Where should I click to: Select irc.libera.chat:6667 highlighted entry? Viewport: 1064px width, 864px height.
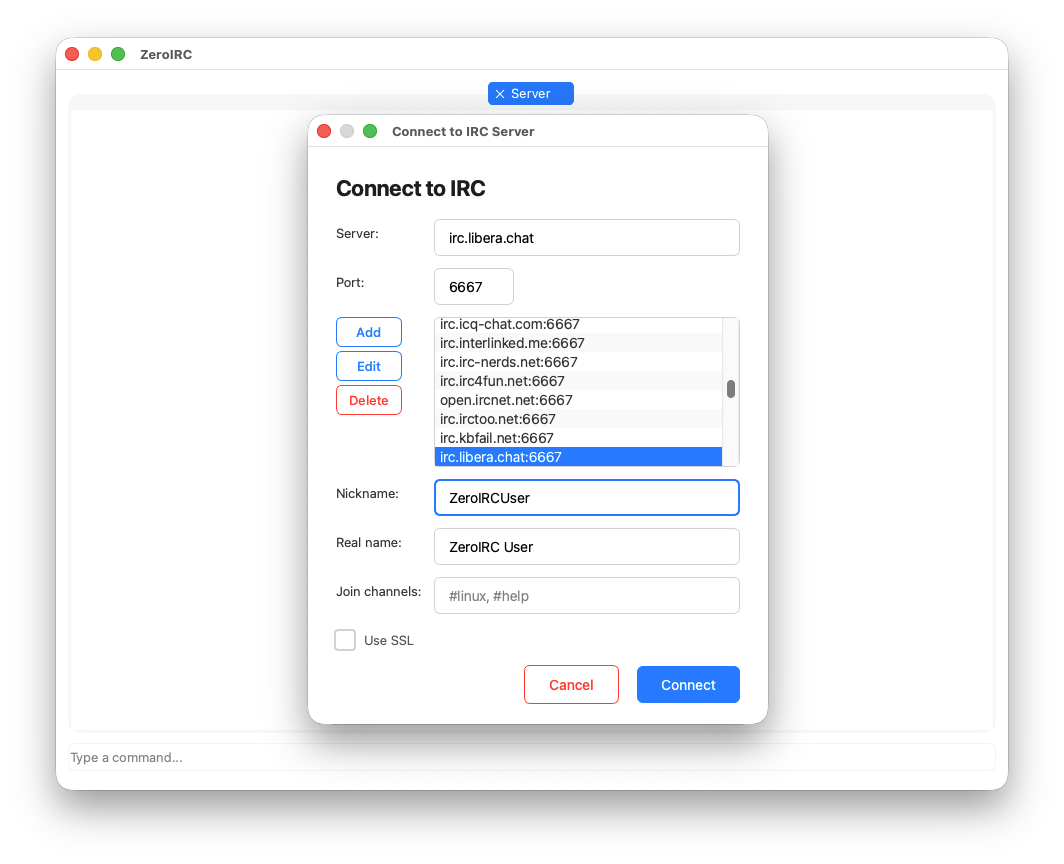578,457
